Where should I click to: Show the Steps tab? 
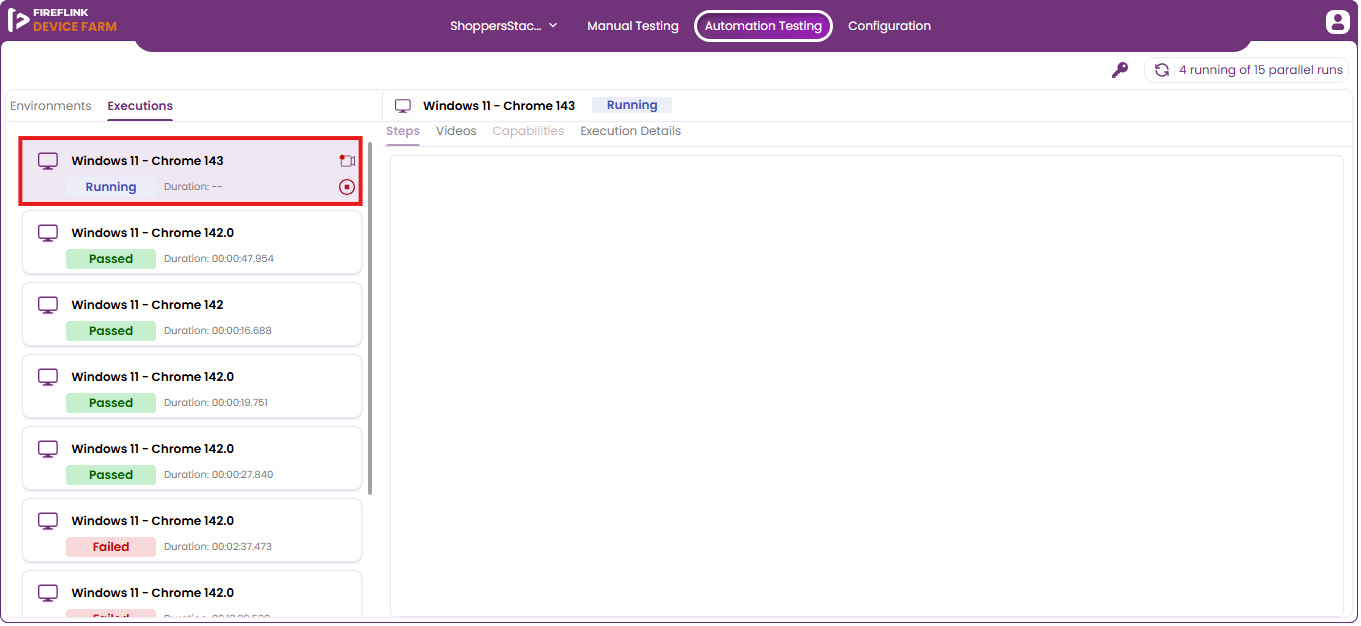403,131
